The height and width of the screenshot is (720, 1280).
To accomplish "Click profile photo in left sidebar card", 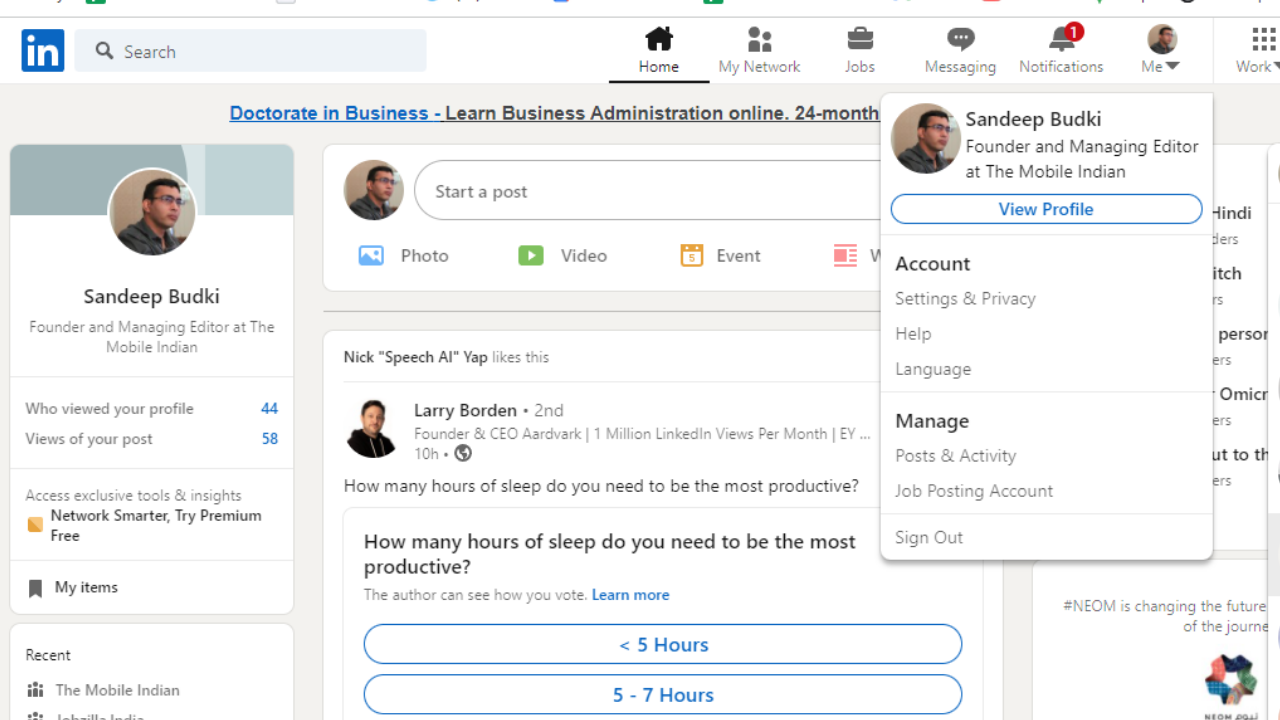I will click(x=152, y=212).
